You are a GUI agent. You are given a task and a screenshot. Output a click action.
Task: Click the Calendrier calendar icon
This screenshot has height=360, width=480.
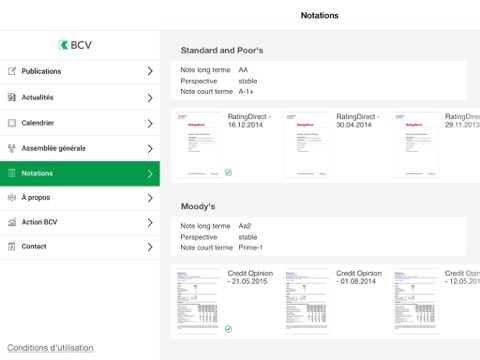pos(12,123)
